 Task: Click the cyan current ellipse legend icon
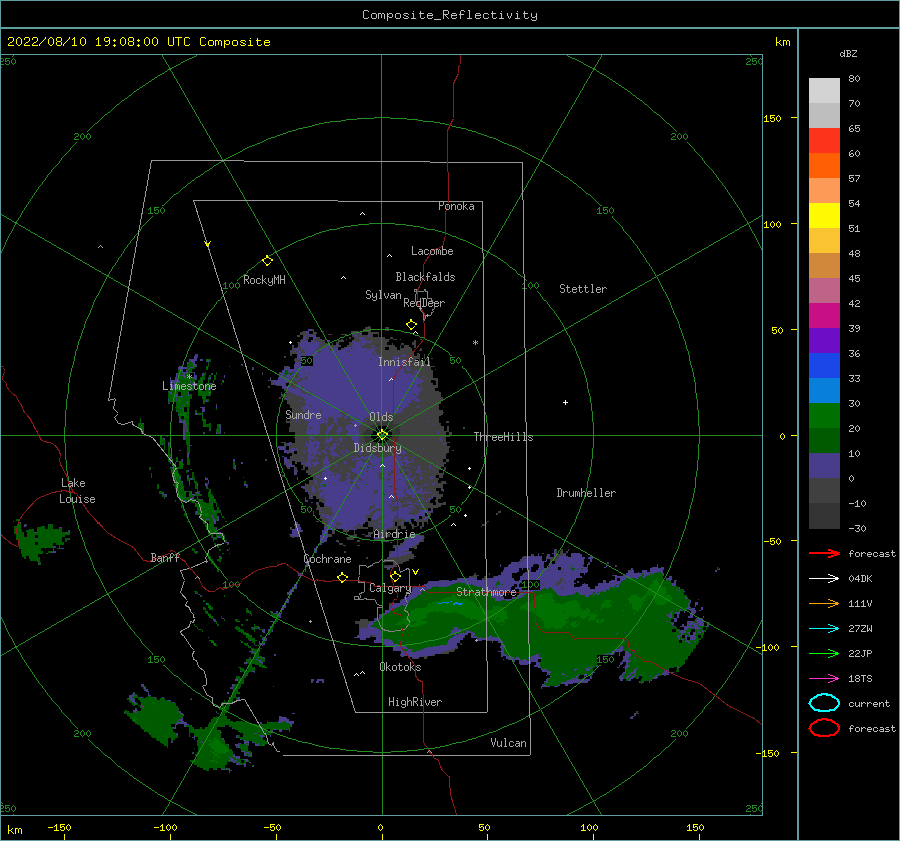point(824,703)
